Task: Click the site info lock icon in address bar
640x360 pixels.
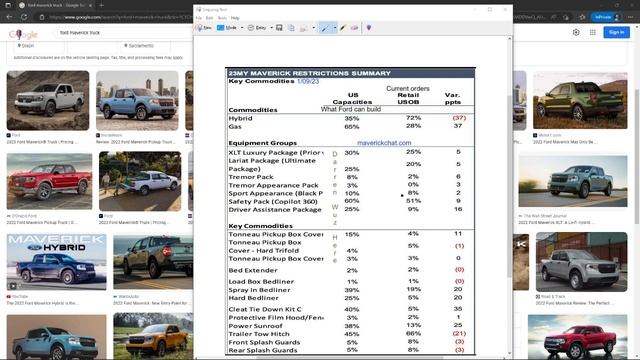Action: 42,17
